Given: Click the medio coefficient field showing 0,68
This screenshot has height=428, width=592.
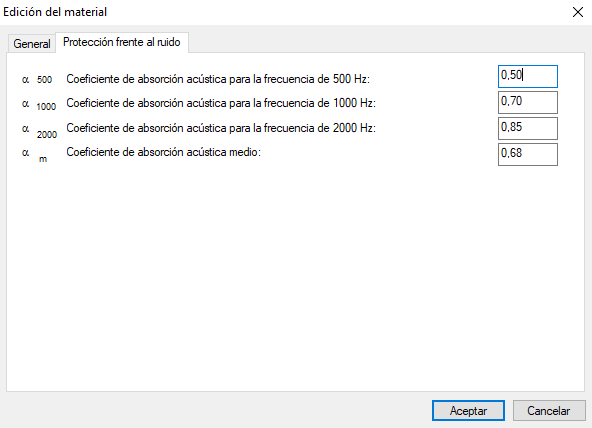Looking at the screenshot, I should tap(527, 154).
